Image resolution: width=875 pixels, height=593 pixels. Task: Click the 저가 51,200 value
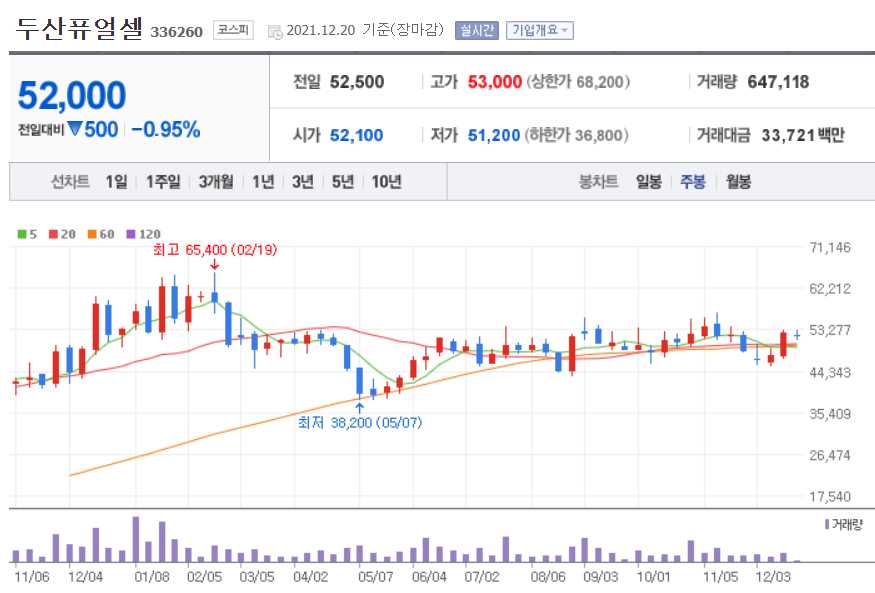click(494, 135)
